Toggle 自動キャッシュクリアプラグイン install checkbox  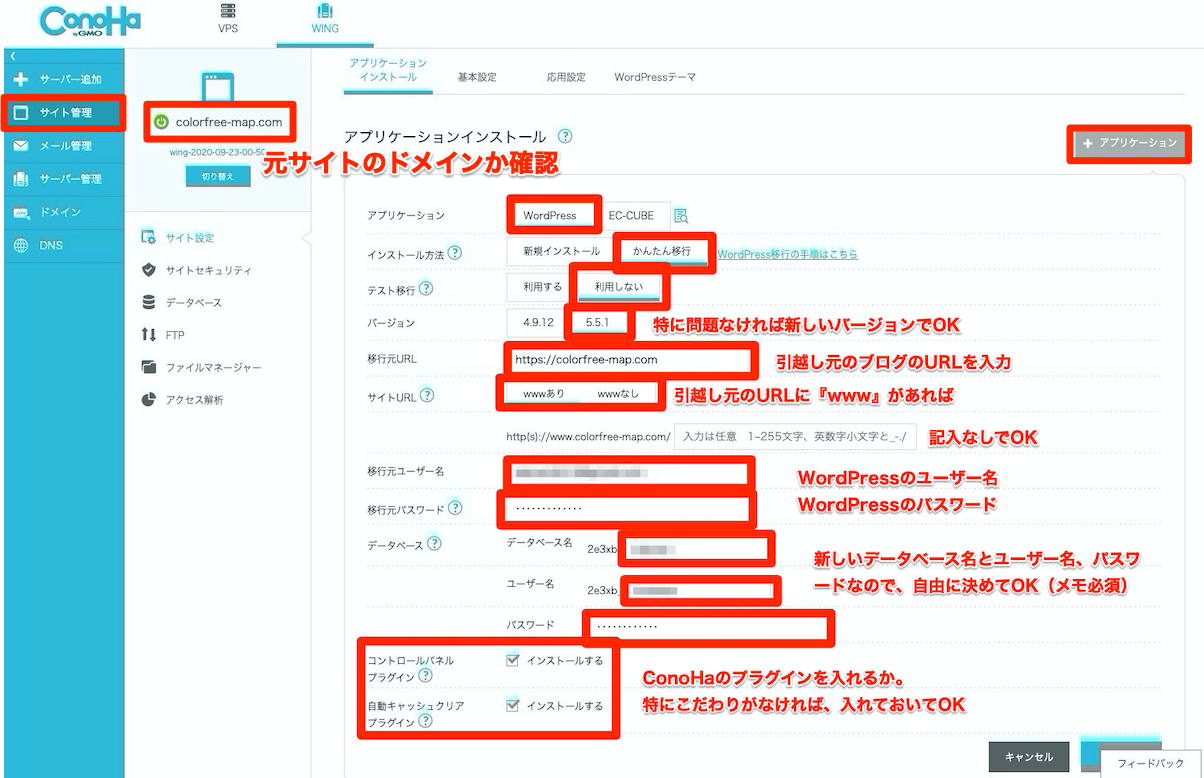pos(513,706)
